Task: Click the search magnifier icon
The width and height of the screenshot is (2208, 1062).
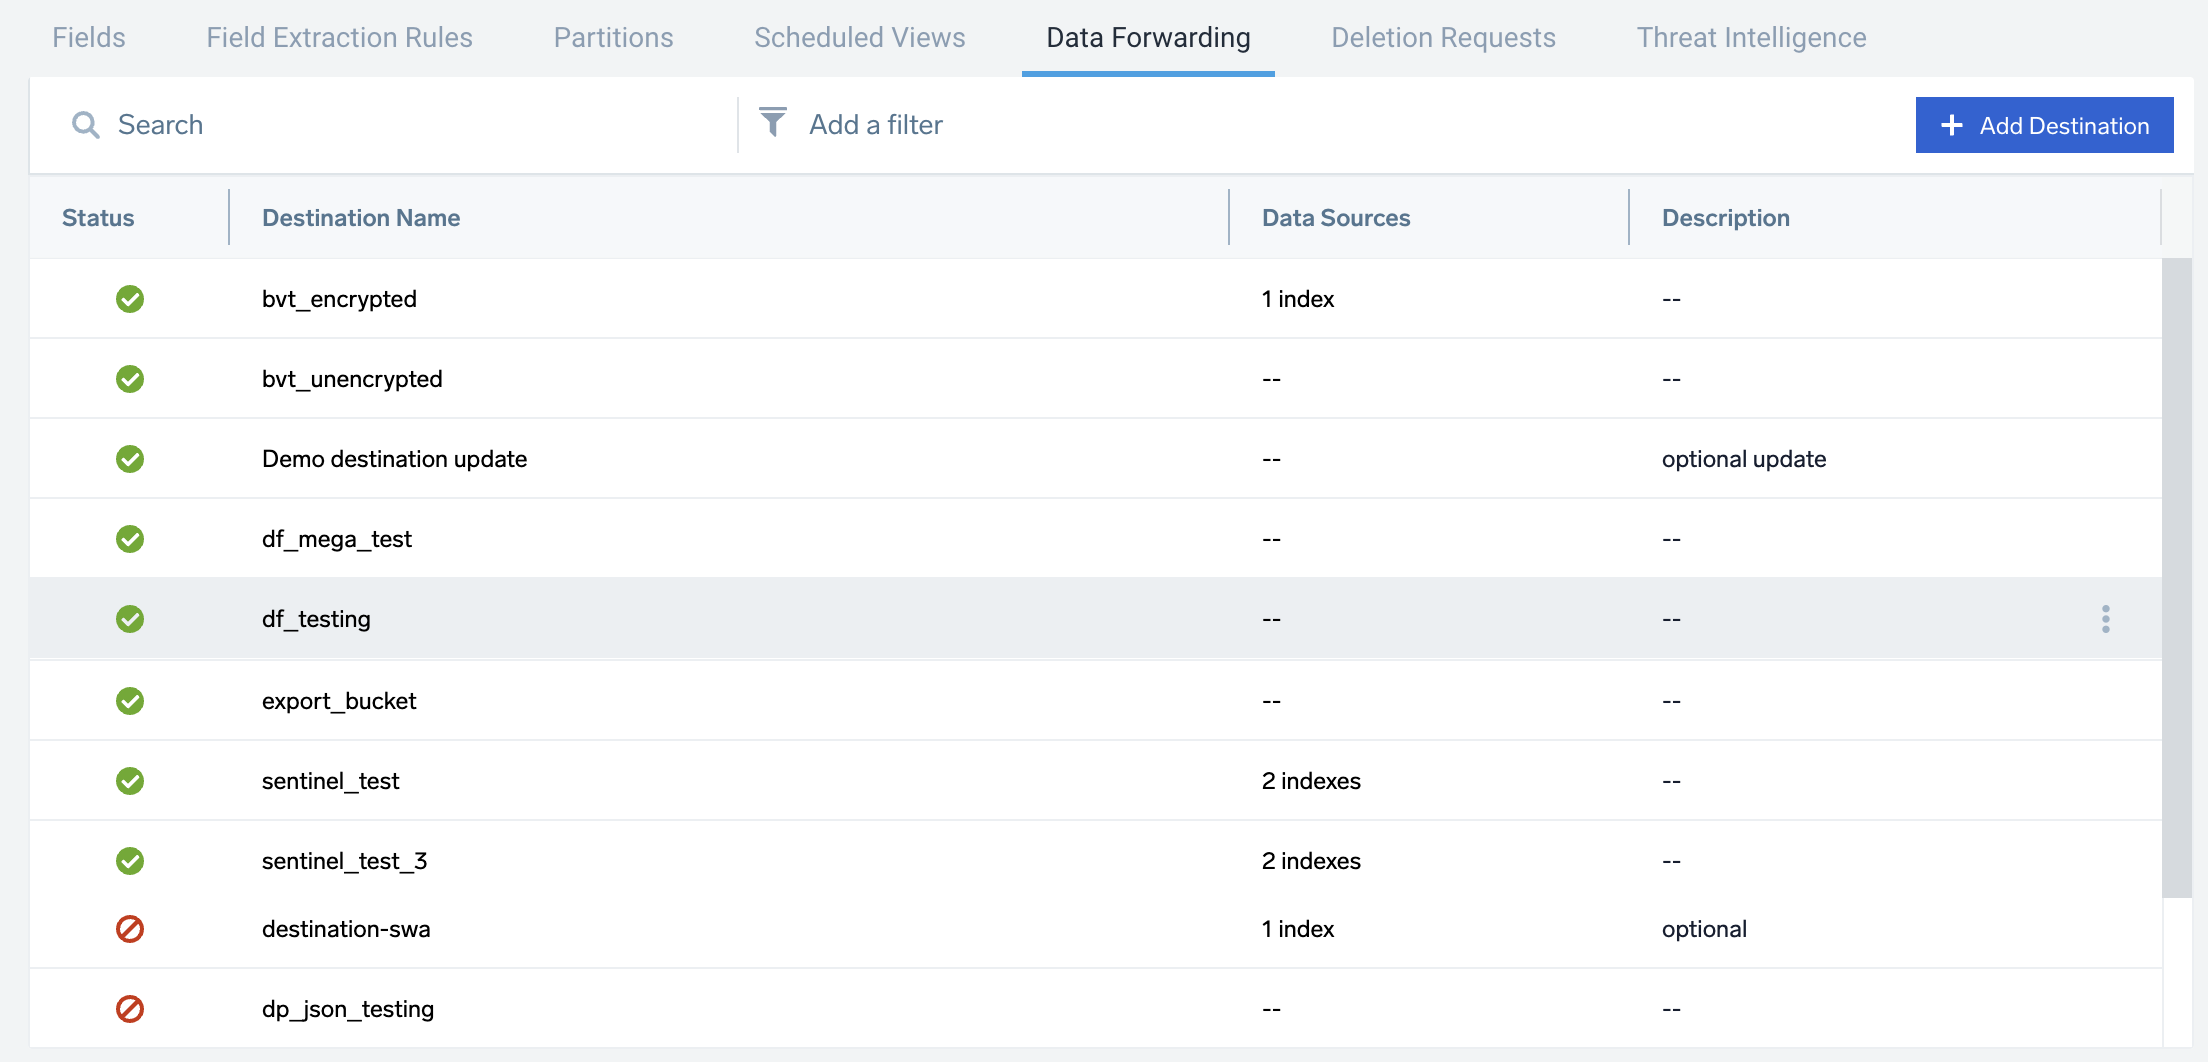Action: 86,124
